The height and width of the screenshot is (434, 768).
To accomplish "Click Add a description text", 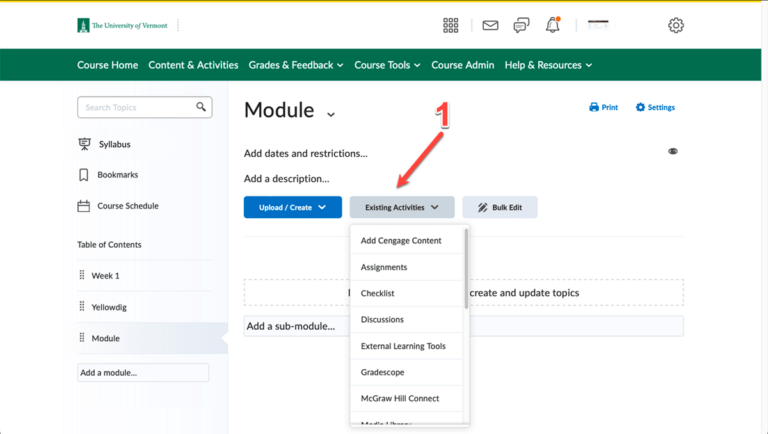I will (287, 179).
